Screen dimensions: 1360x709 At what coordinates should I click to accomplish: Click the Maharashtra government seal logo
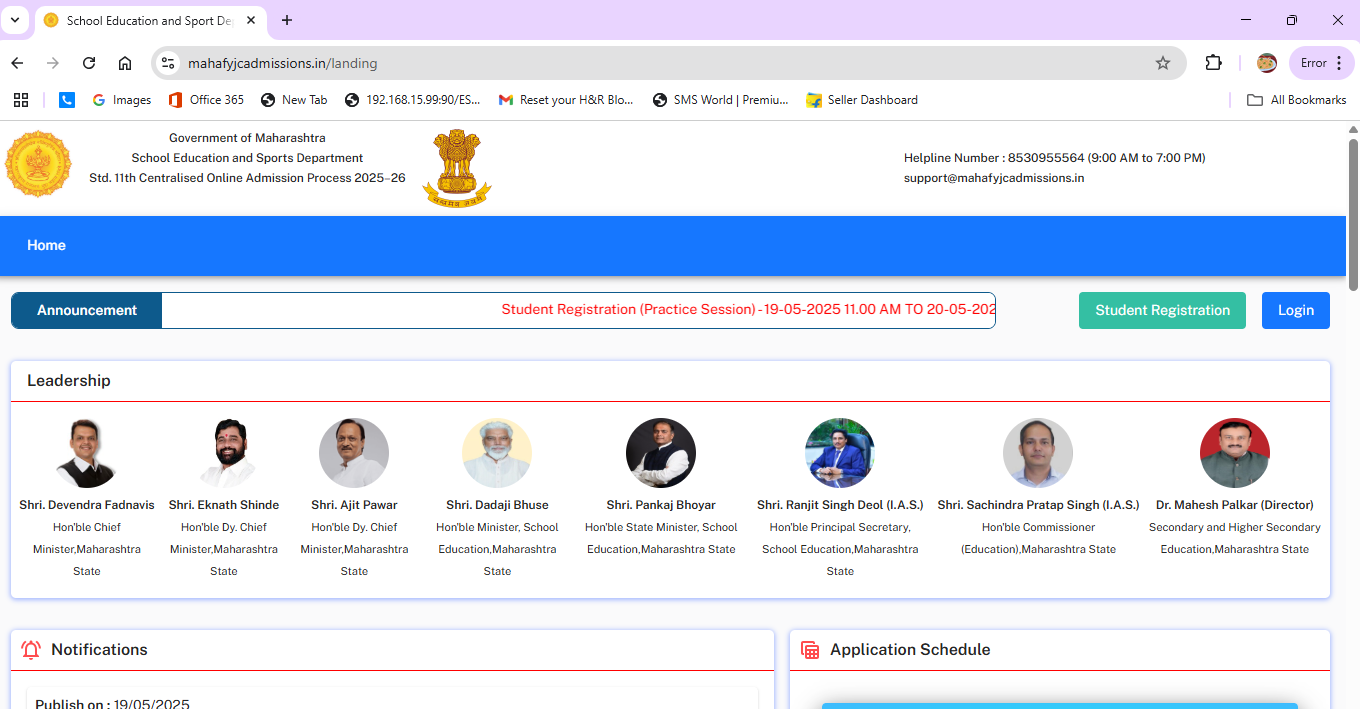click(38, 163)
